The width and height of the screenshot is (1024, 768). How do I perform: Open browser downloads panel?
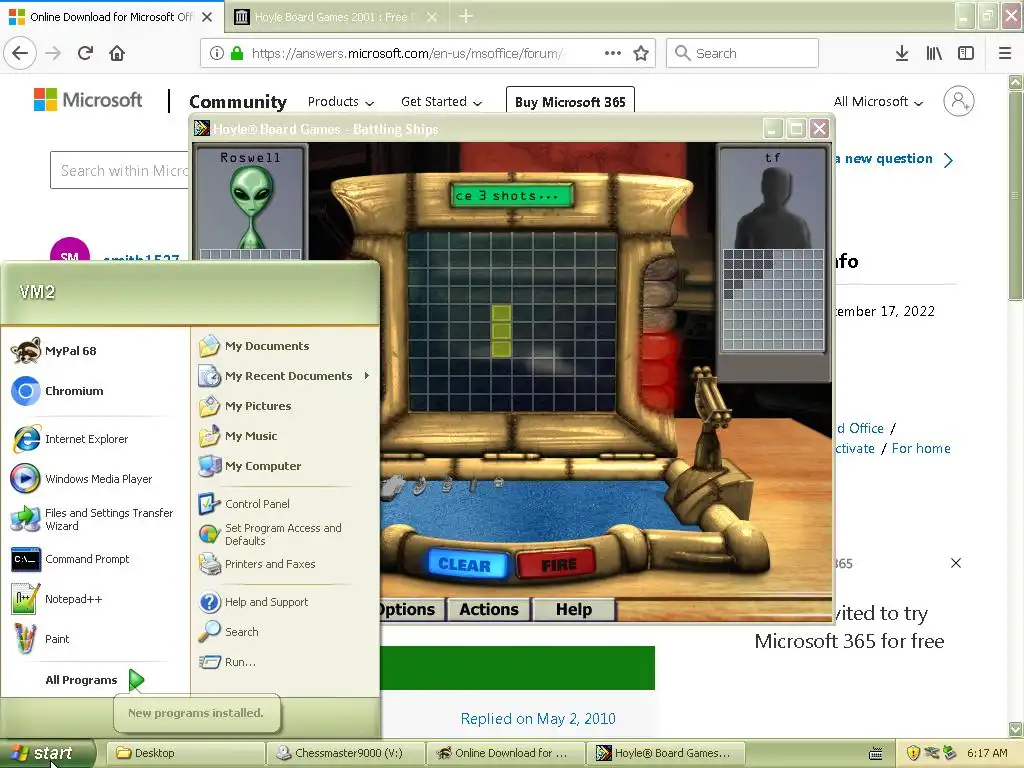902,53
